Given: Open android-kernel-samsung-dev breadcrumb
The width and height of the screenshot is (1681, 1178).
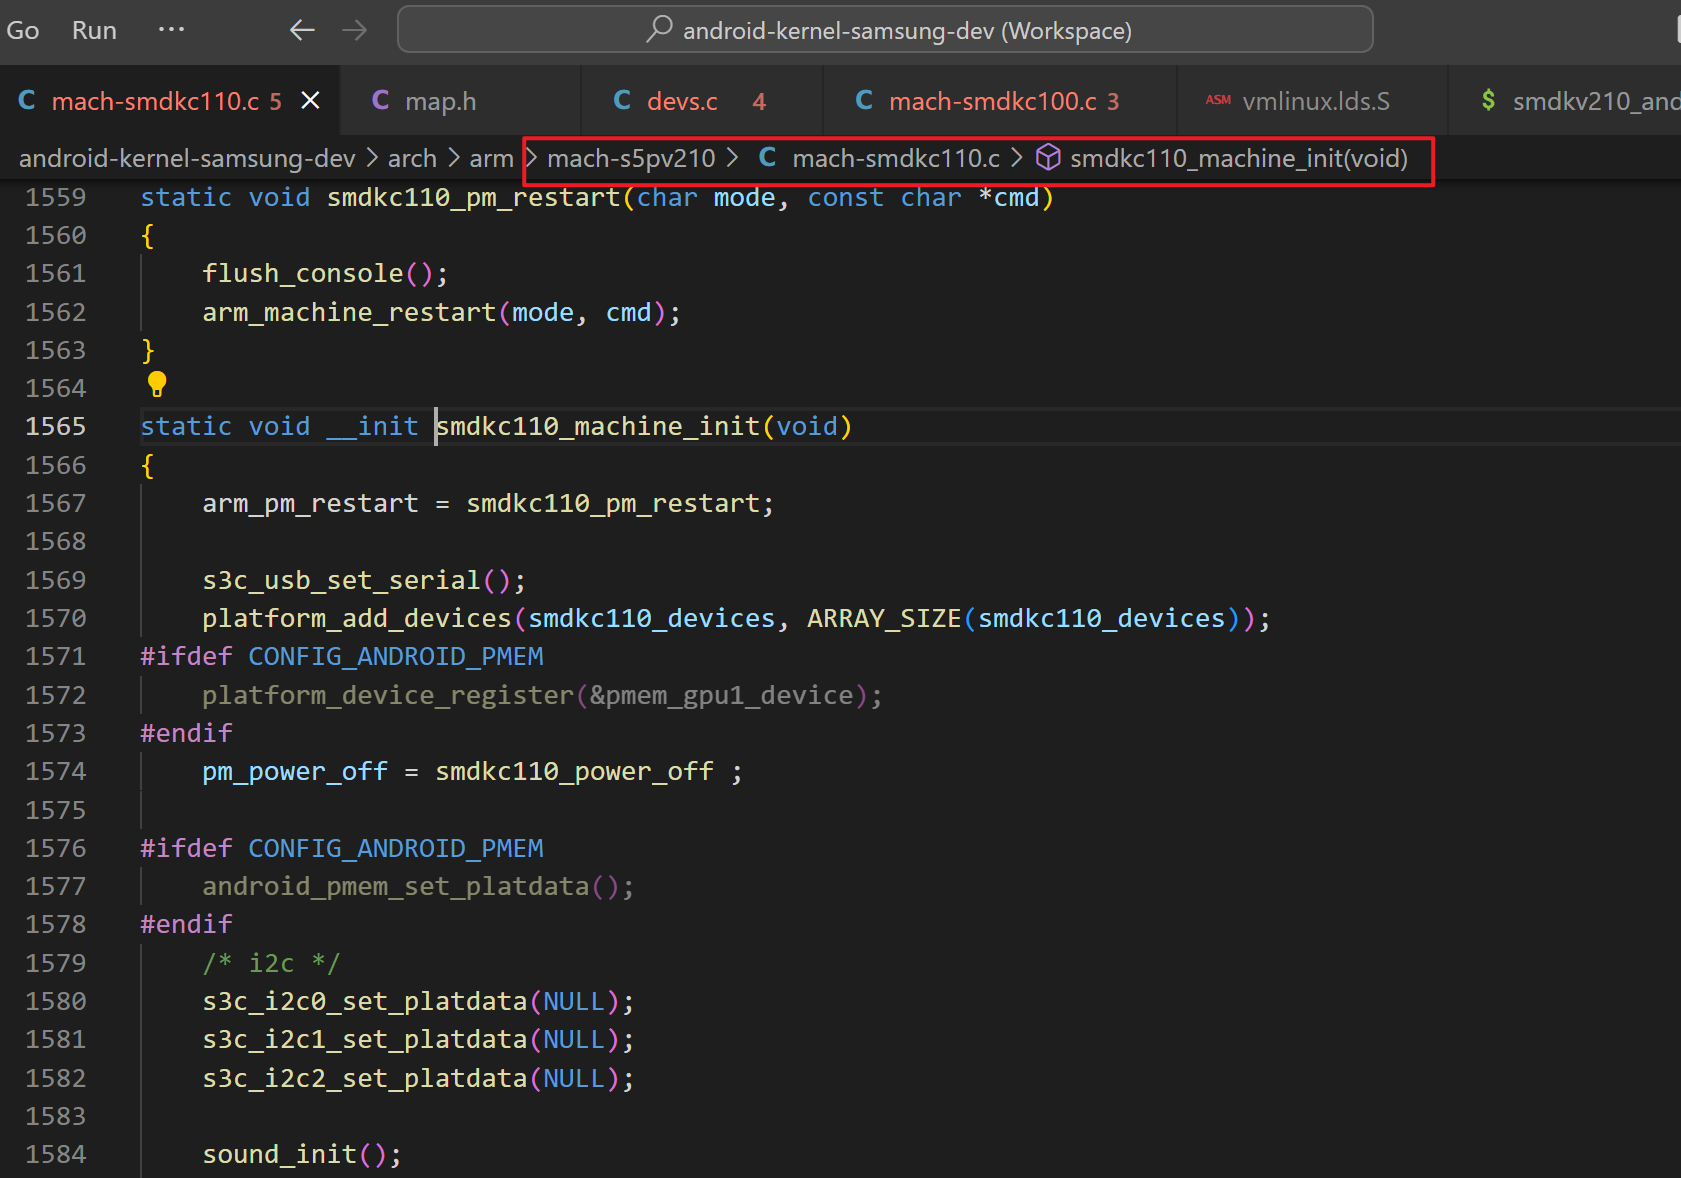Looking at the screenshot, I should coord(187,158).
